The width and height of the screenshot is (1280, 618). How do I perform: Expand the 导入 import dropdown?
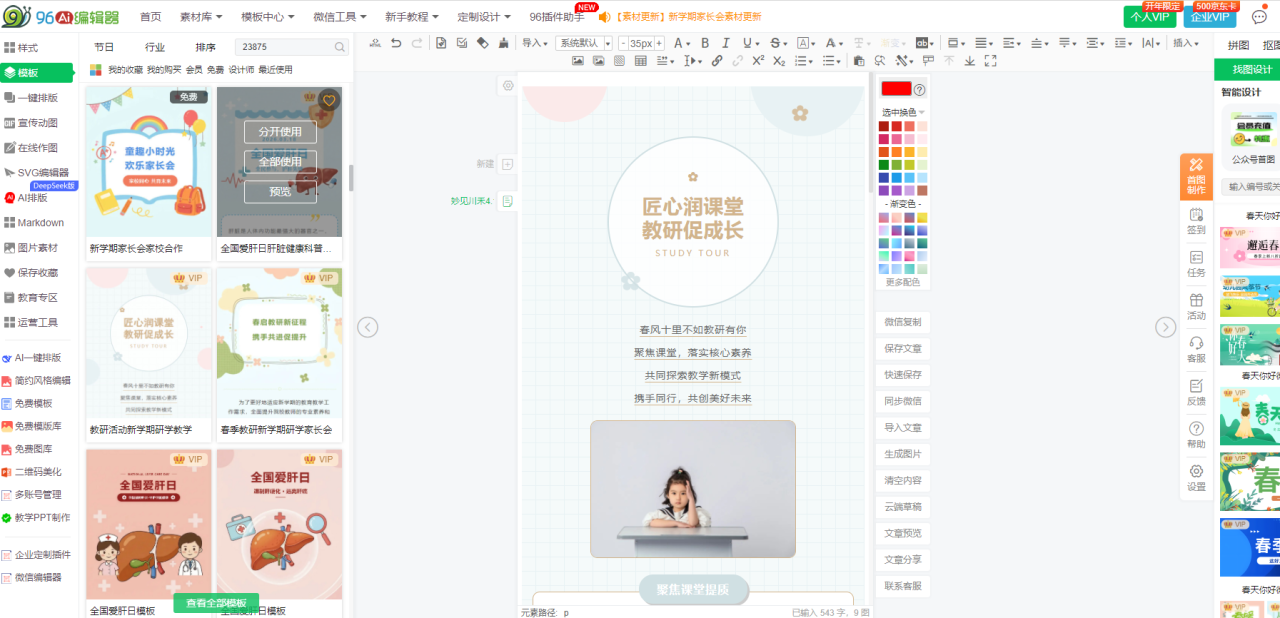535,43
